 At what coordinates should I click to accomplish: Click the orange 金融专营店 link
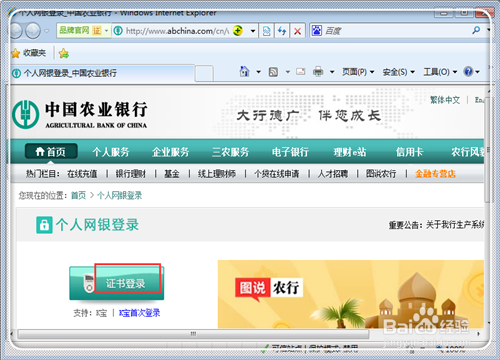coord(435,174)
